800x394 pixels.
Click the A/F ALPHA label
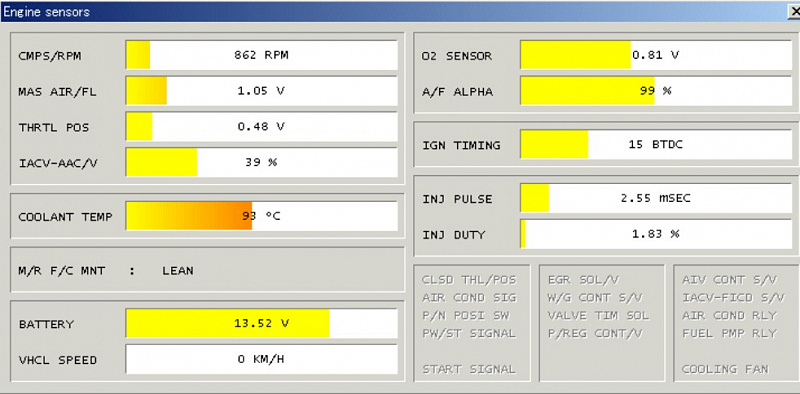[x=457, y=92]
